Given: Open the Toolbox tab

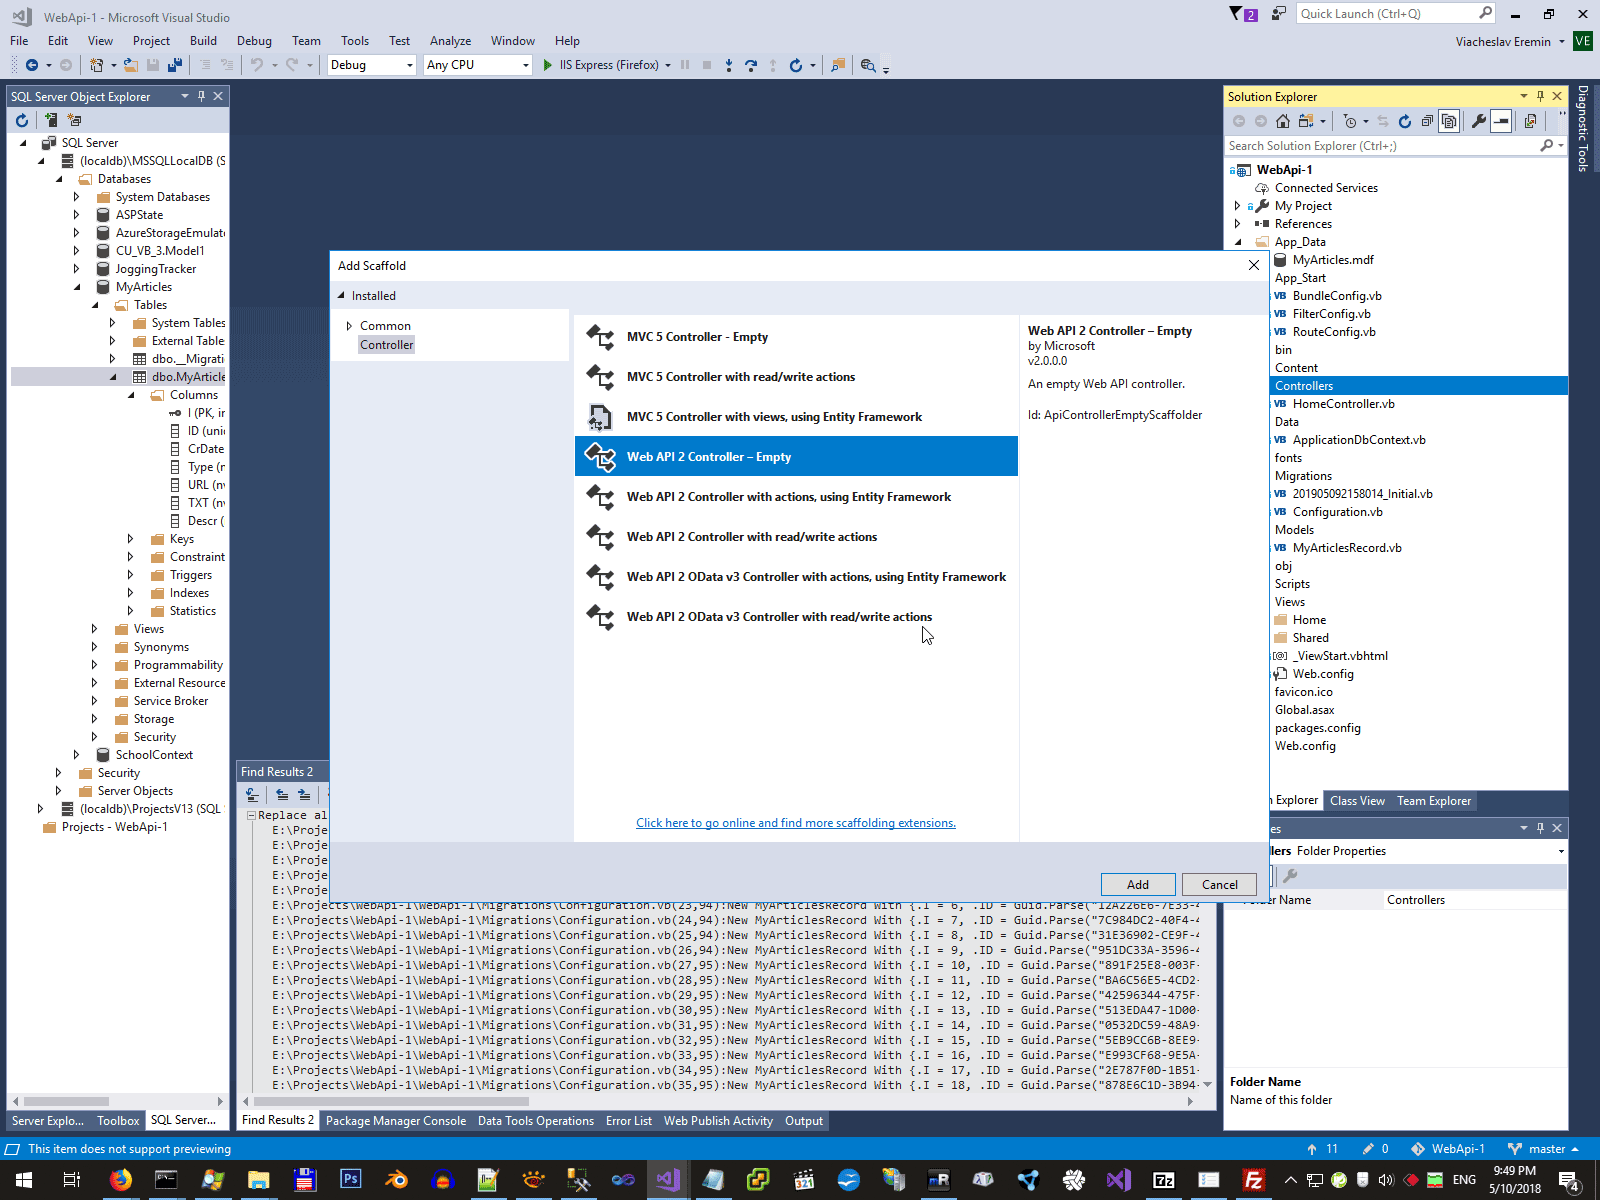Looking at the screenshot, I should [118, 1121].
